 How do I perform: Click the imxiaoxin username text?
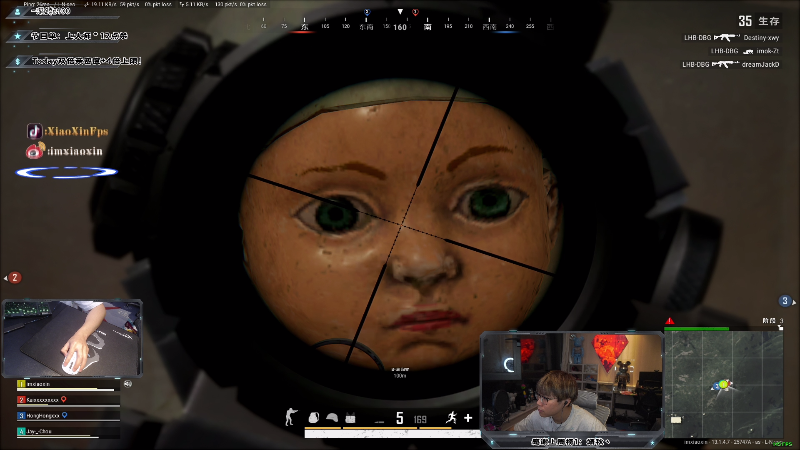(x=75, y=151)
